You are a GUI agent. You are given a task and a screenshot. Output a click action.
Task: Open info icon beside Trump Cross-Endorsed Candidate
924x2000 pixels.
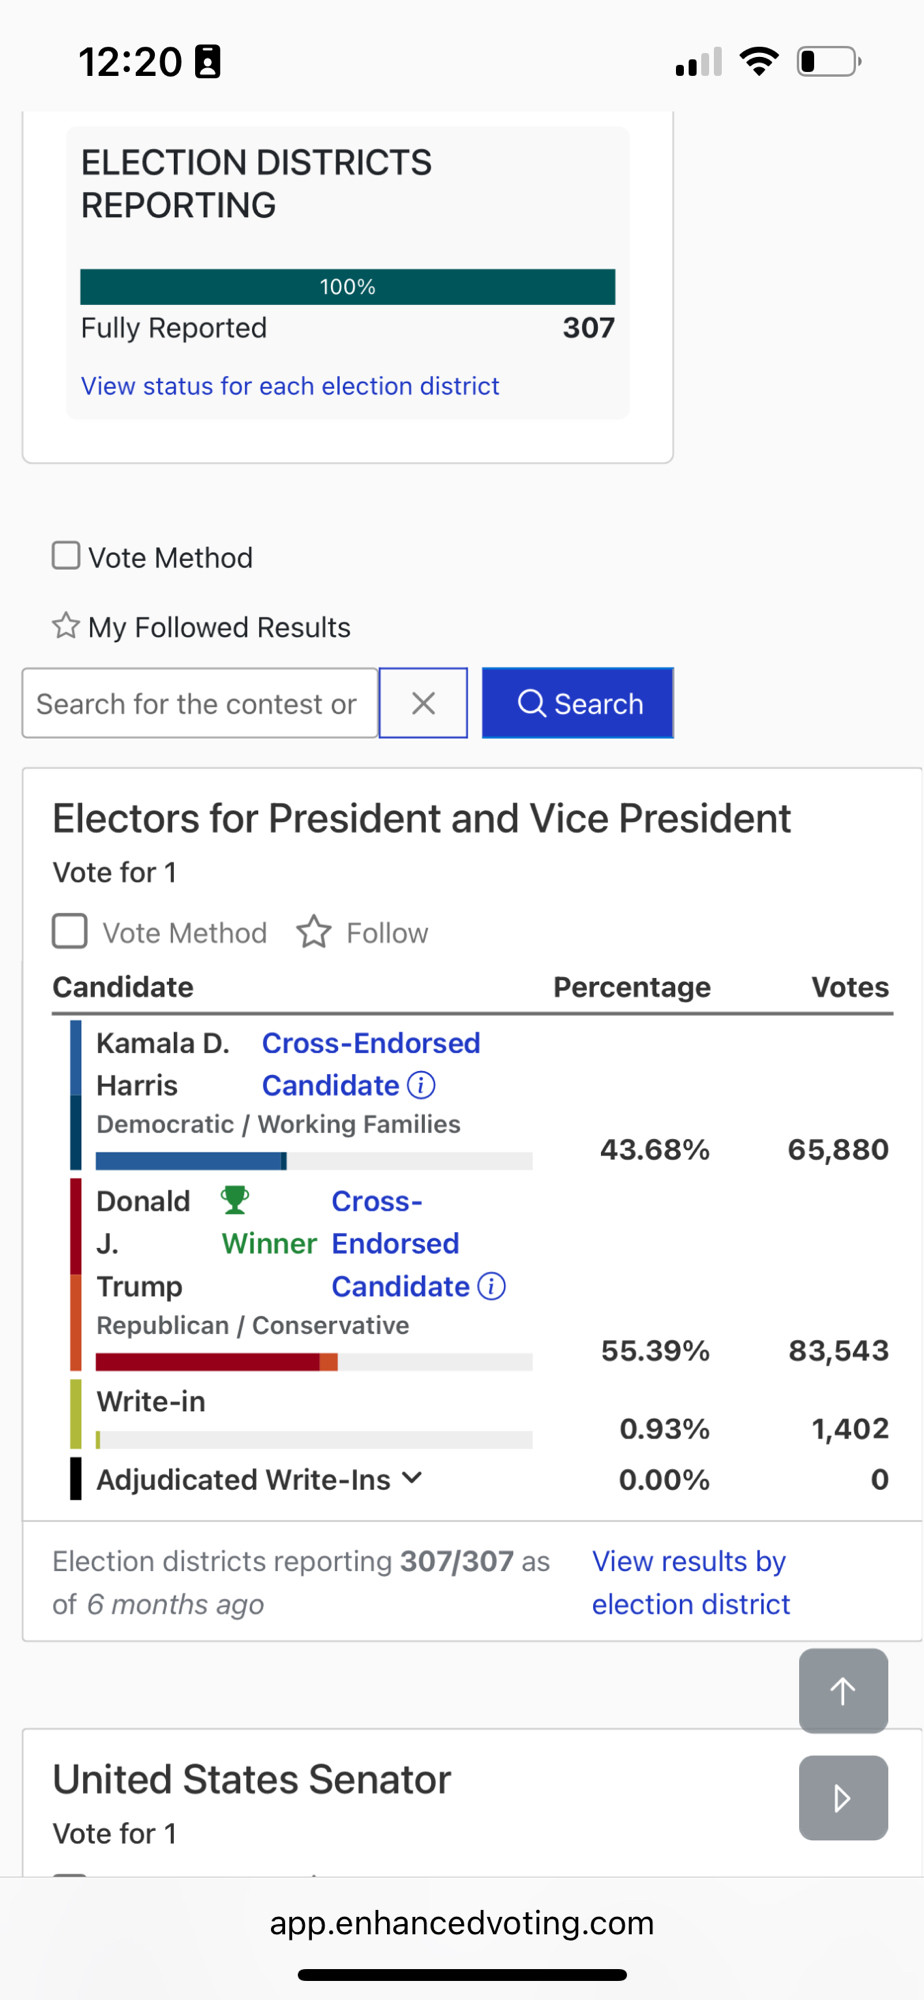tap(491, 1286)
